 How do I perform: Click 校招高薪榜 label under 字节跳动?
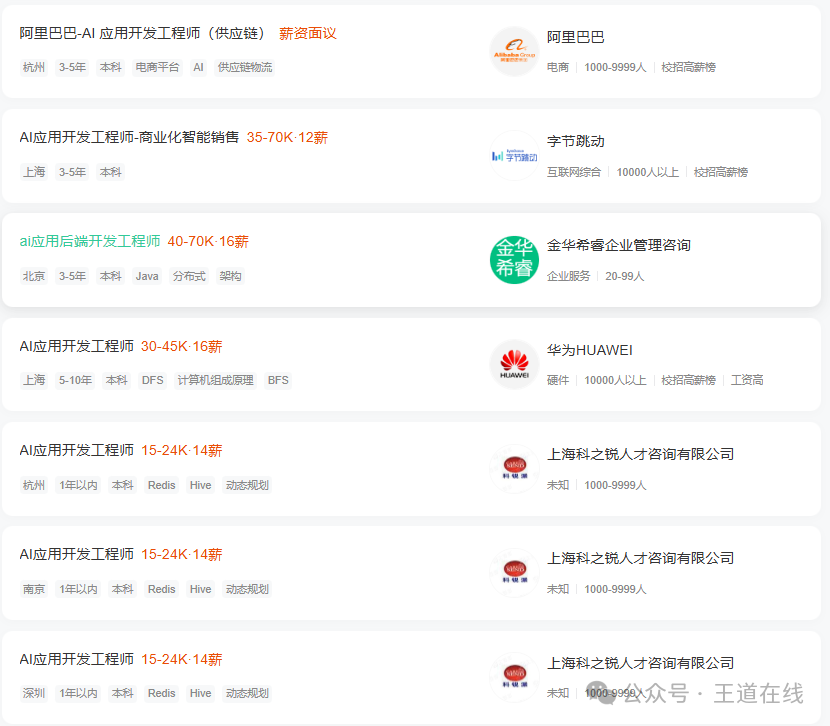(x=720, y=172)
